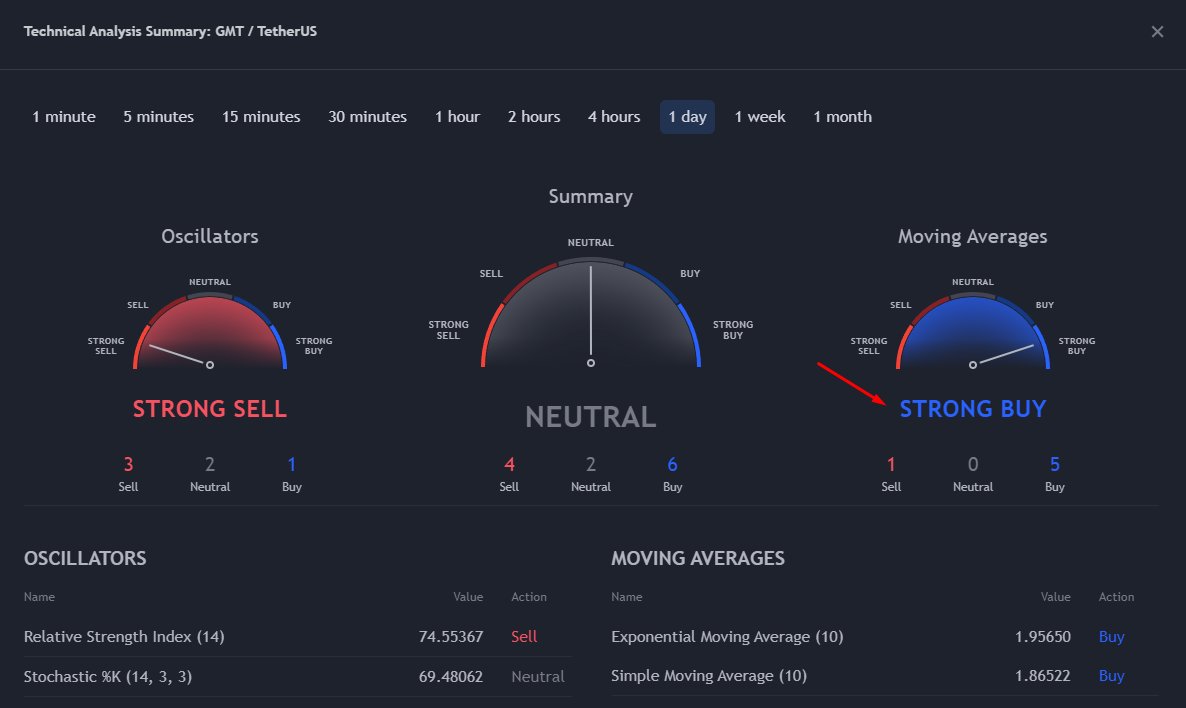The width and height of the screenshot is (1186, 708).
Task: Switch to the 1 week timeframe
Action: point(760,117)
